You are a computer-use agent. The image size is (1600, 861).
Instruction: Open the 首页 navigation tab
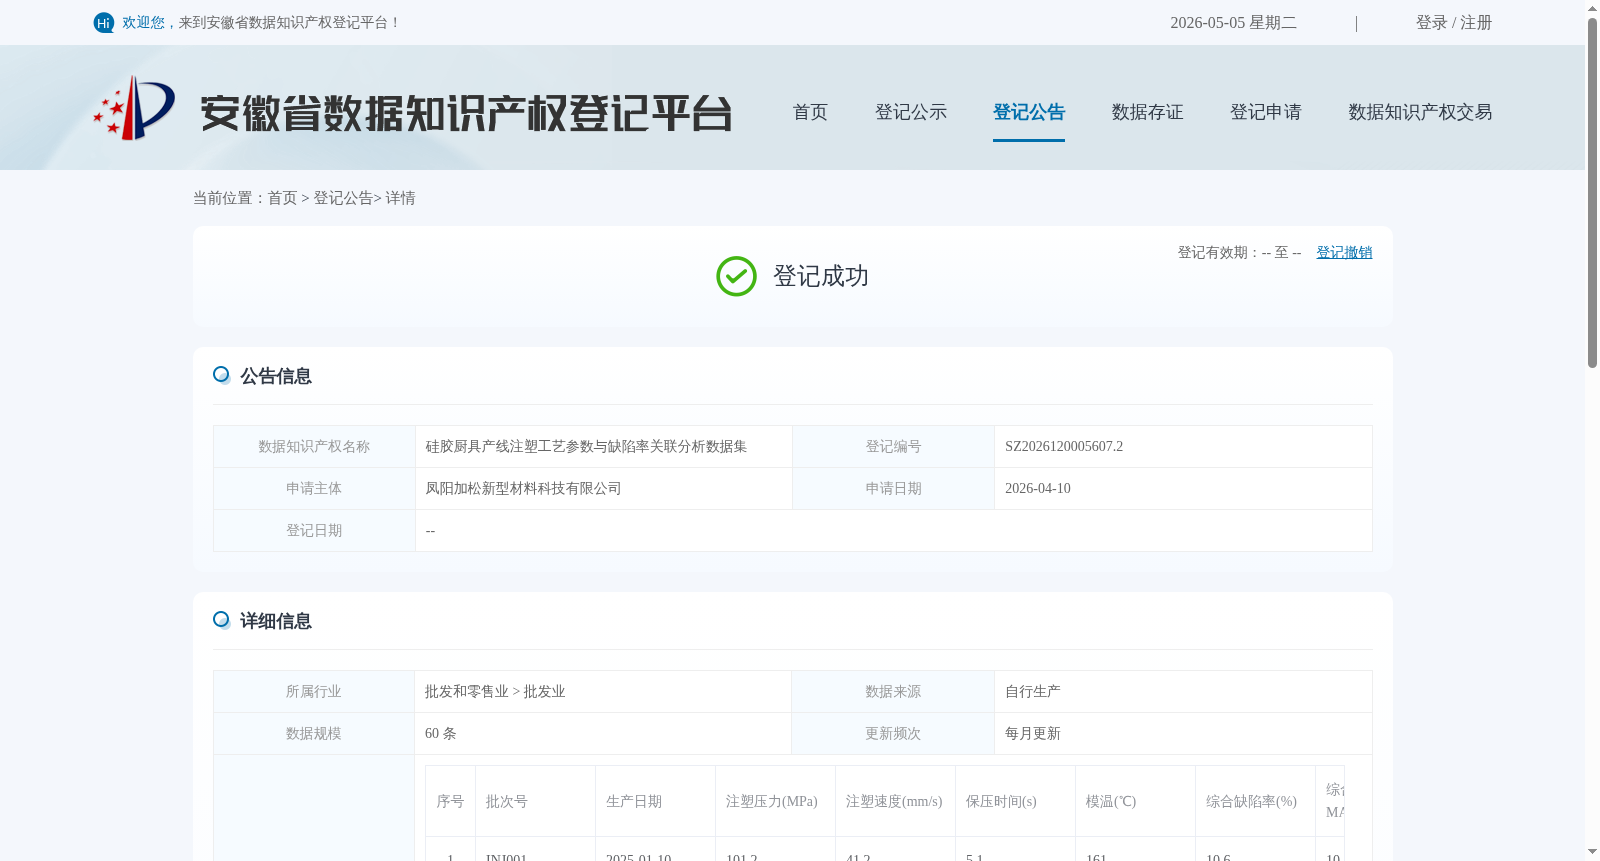coord(810,112)
